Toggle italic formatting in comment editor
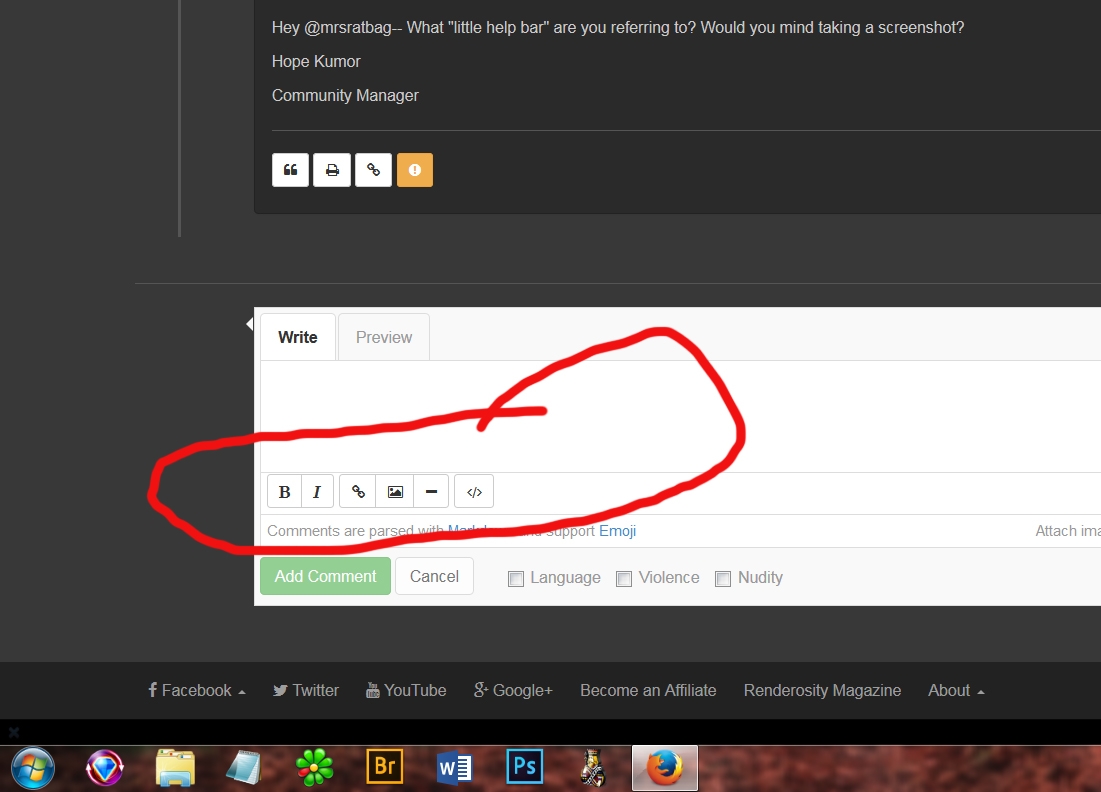Screen dimensions: 1101x792 [317, 491]
